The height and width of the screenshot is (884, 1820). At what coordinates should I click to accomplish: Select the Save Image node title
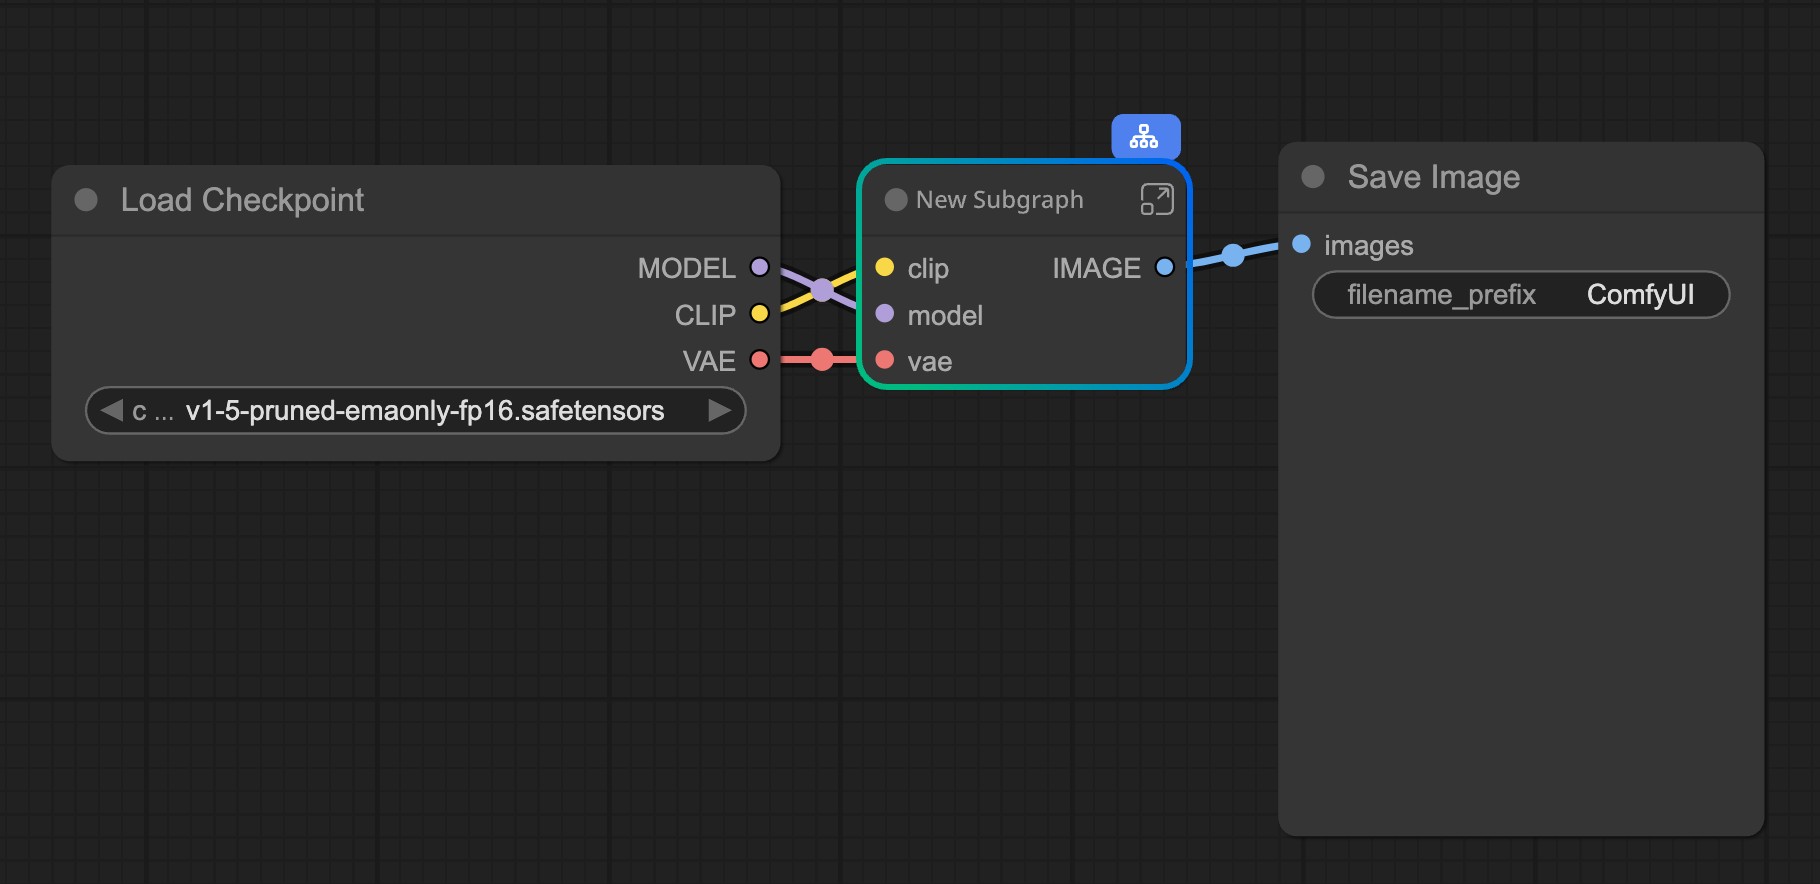coord(1434,177)
